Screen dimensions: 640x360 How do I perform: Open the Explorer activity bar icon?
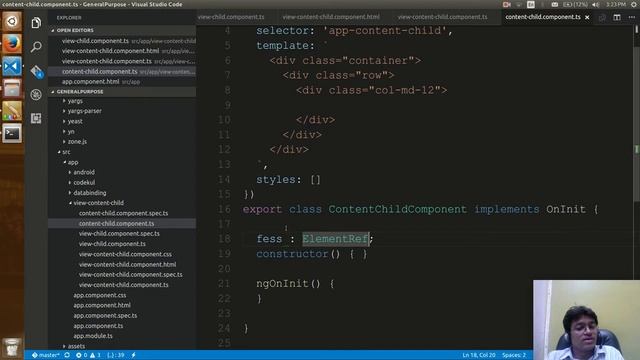[x=36, y=22]
